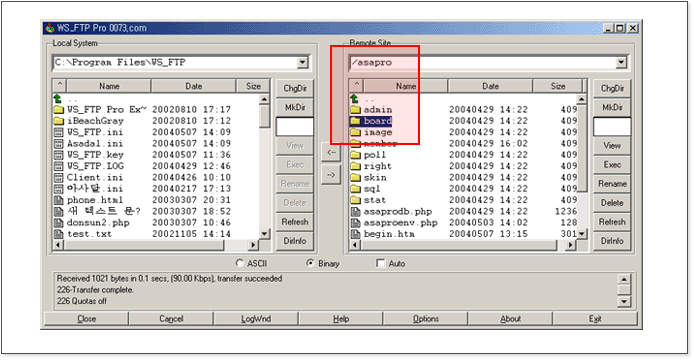Select the ASCII transfer mode radio button
This screenshot has width=694, height=360.
(239, 263)
